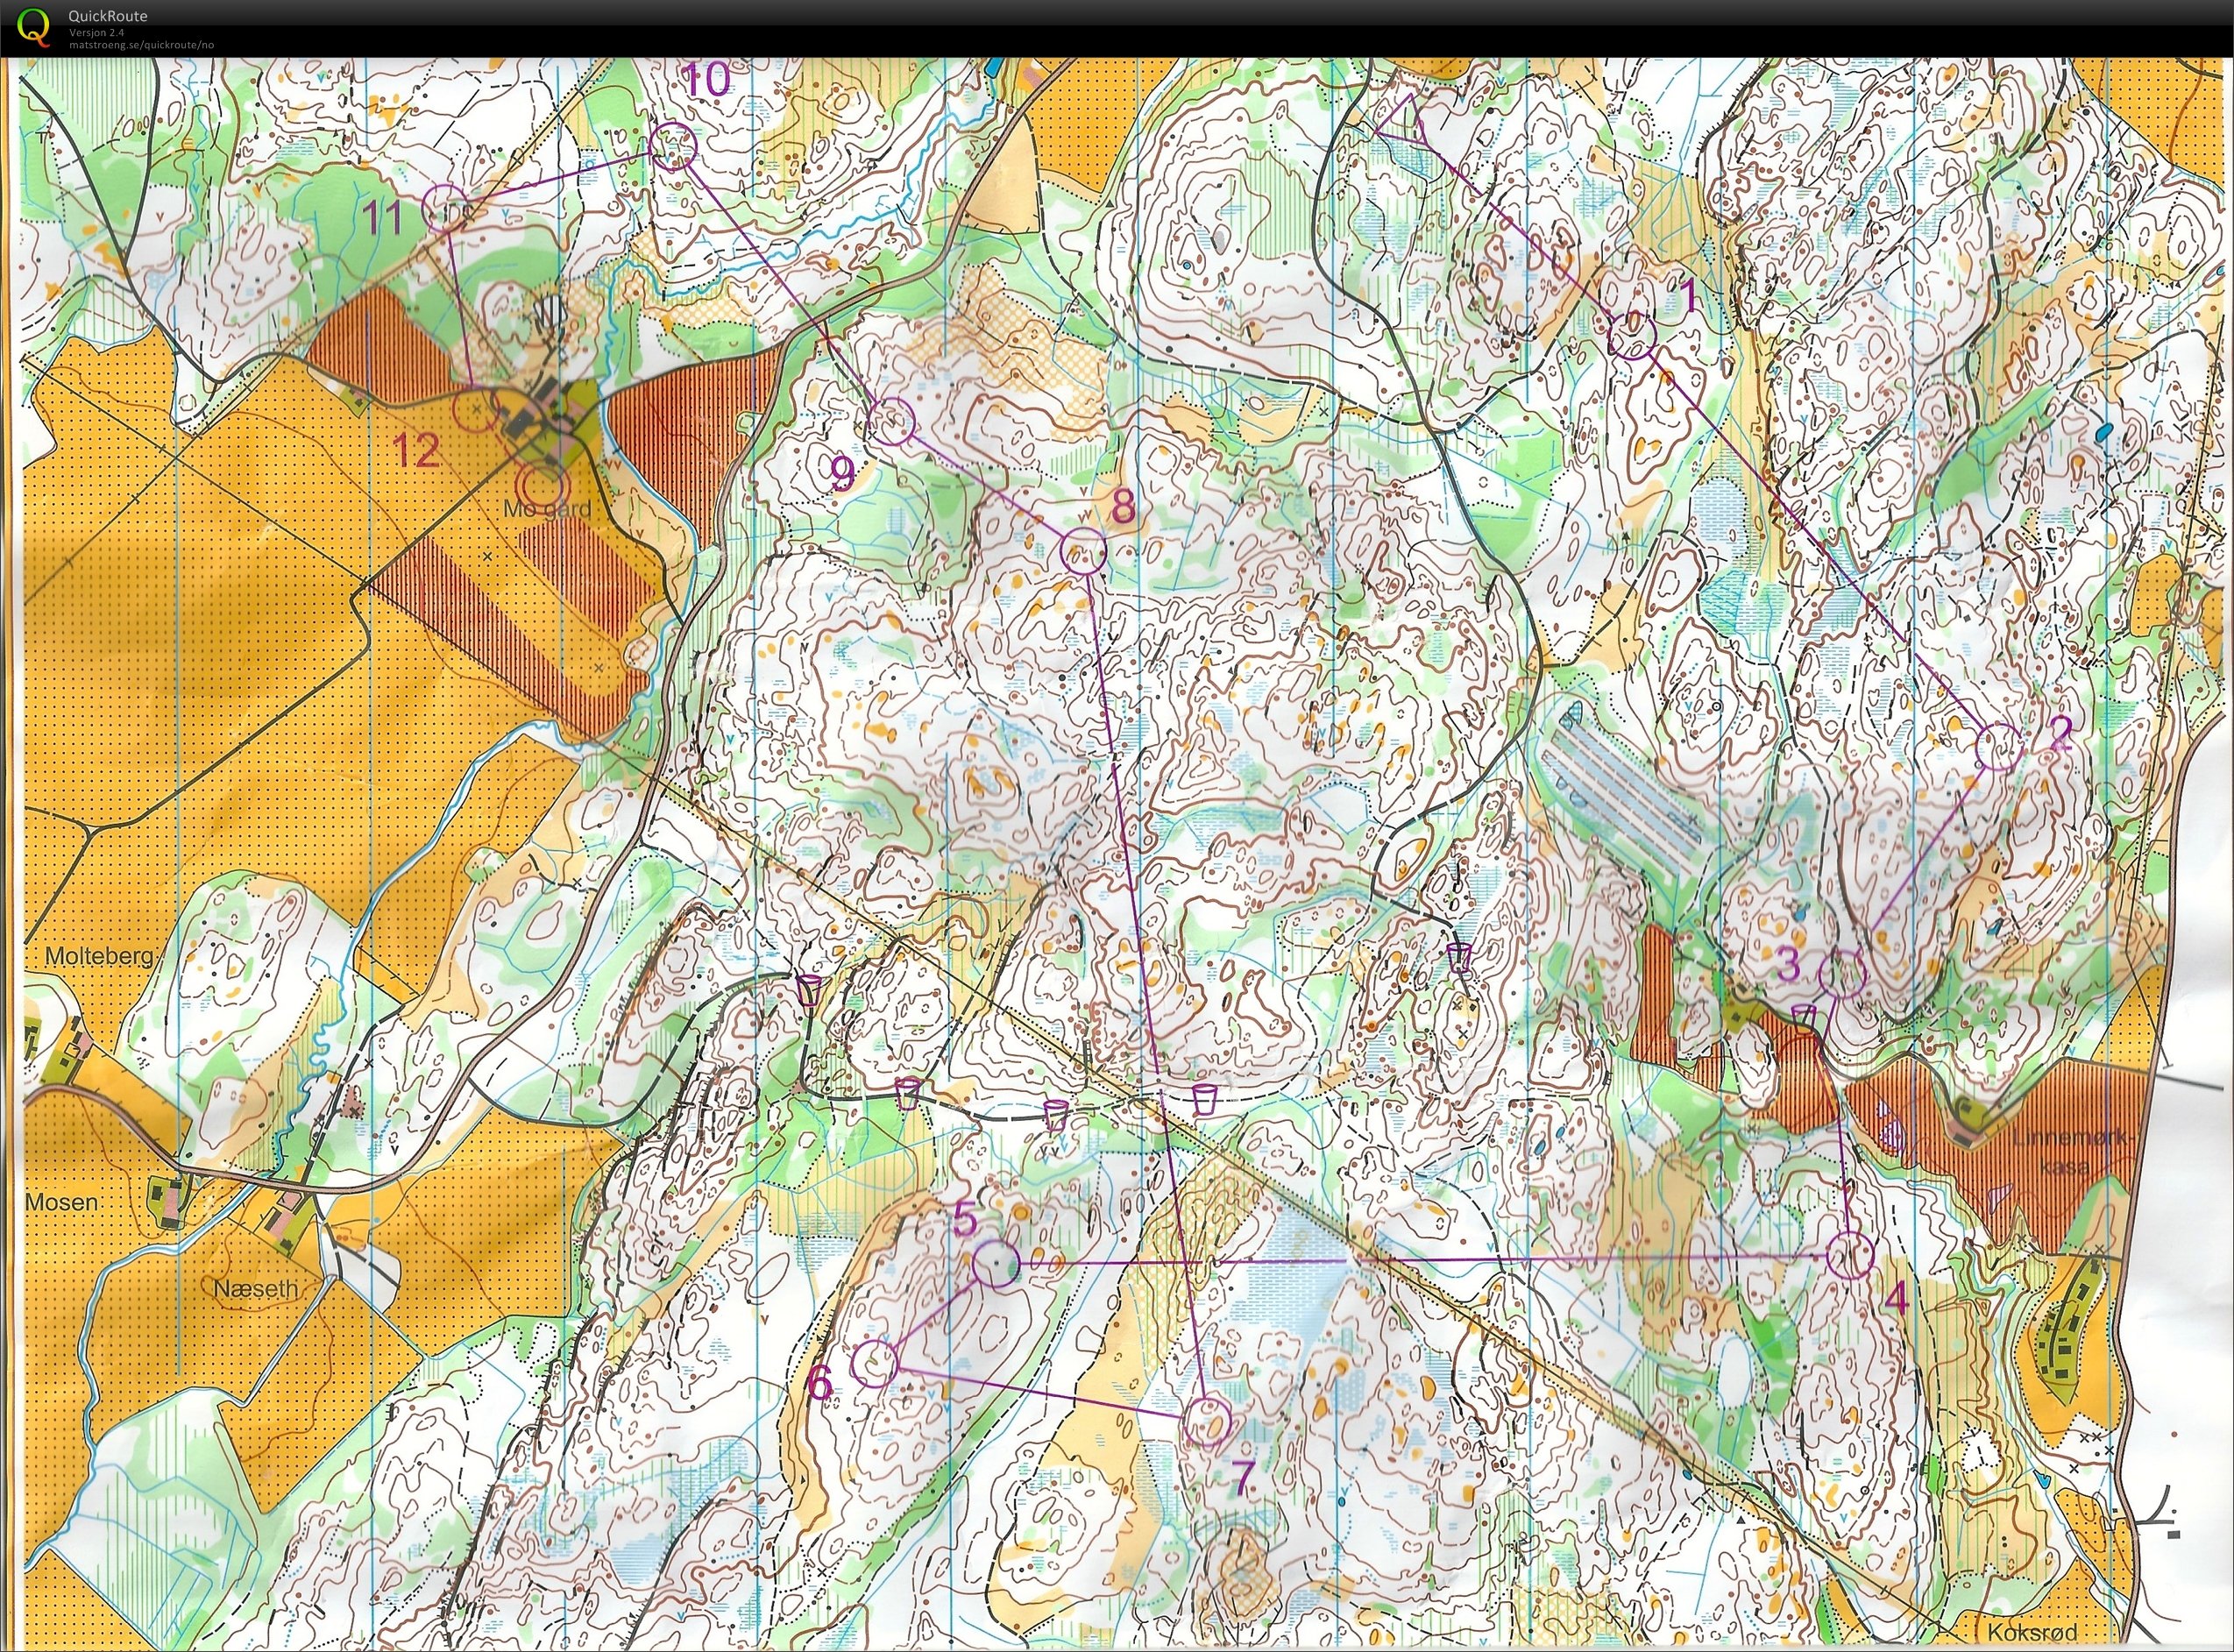This screenshot has height=1652, width=2234.
Task: Click the control number label '12'
Action: coord(416,451)
